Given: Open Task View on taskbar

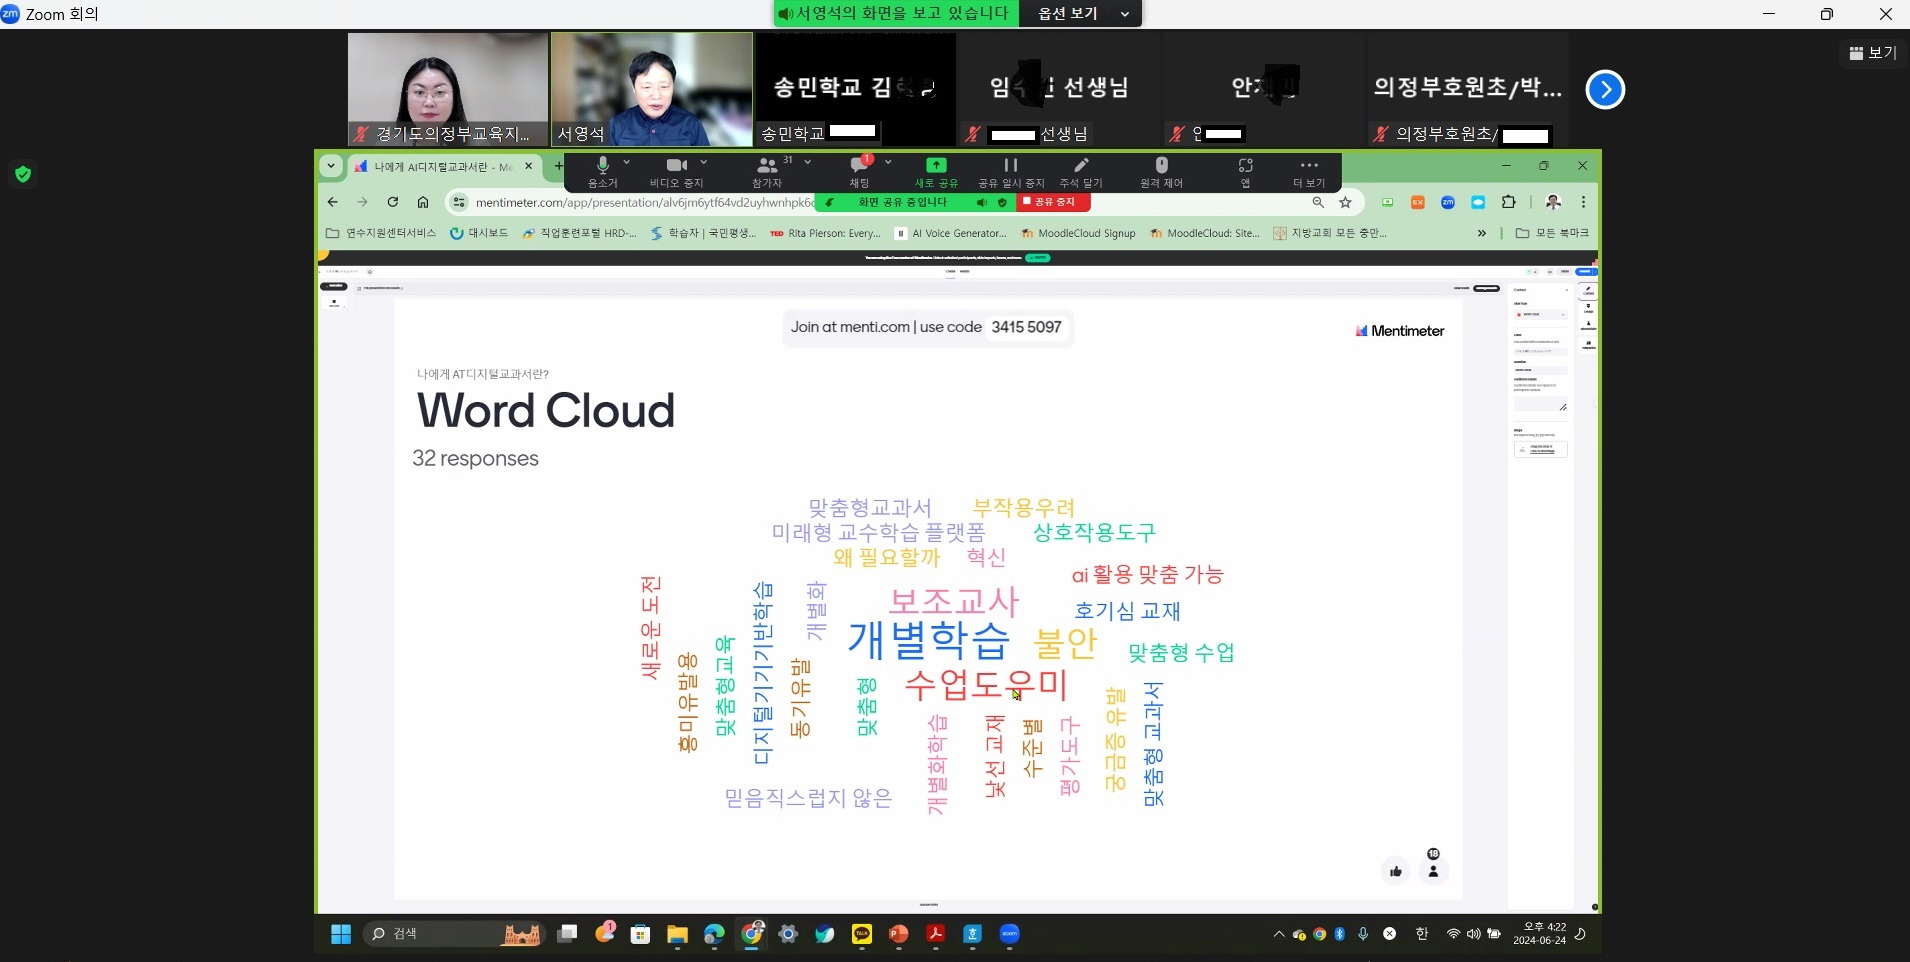Looking at the screenshot, I should 567,934.
